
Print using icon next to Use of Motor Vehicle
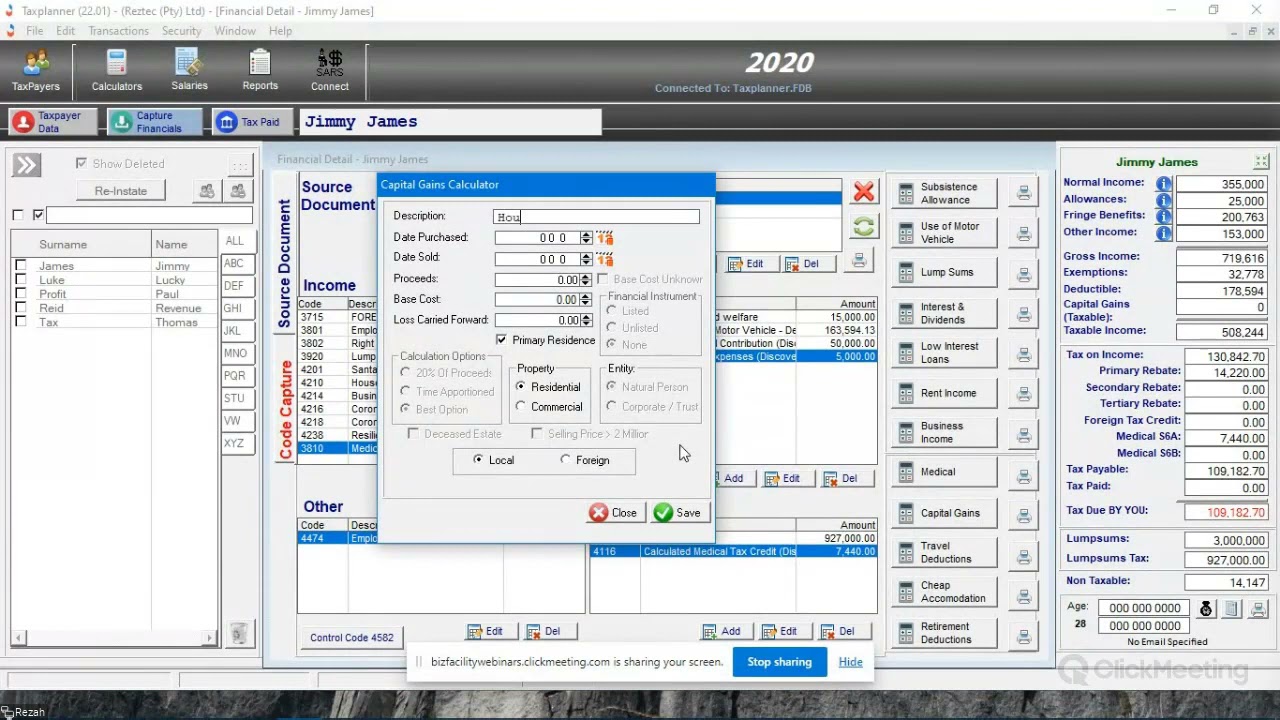1024,233
